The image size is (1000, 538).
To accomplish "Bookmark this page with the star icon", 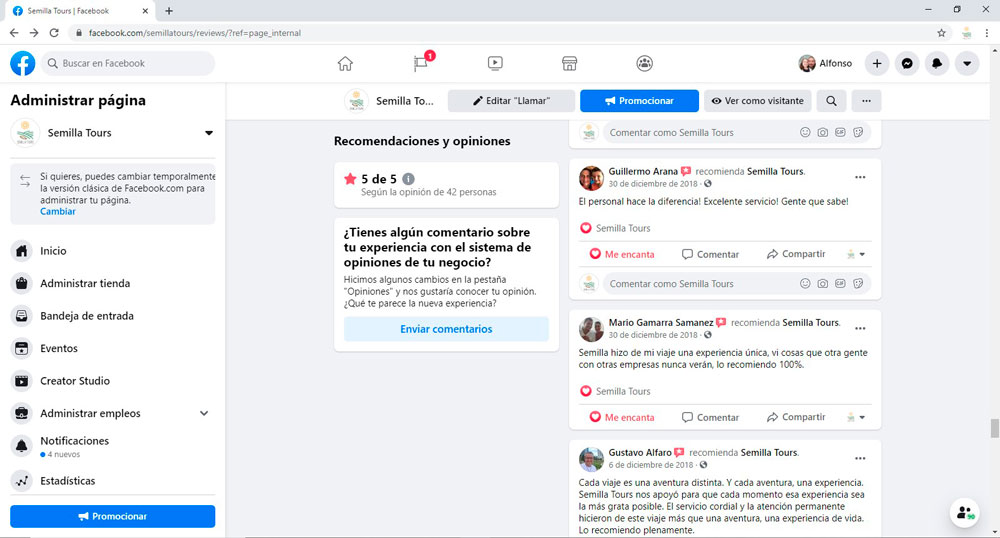I will click(941, 33).
